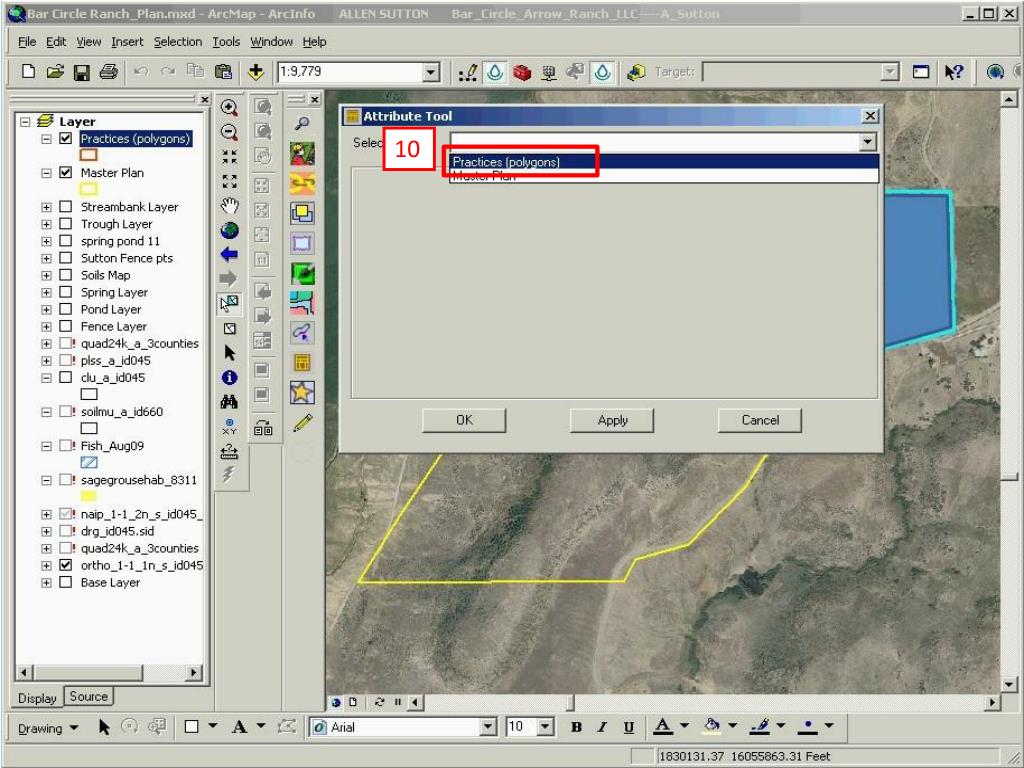1024x768 pixels.
Task: Open the map scale dropdown
Action: (x=431, y=72)
